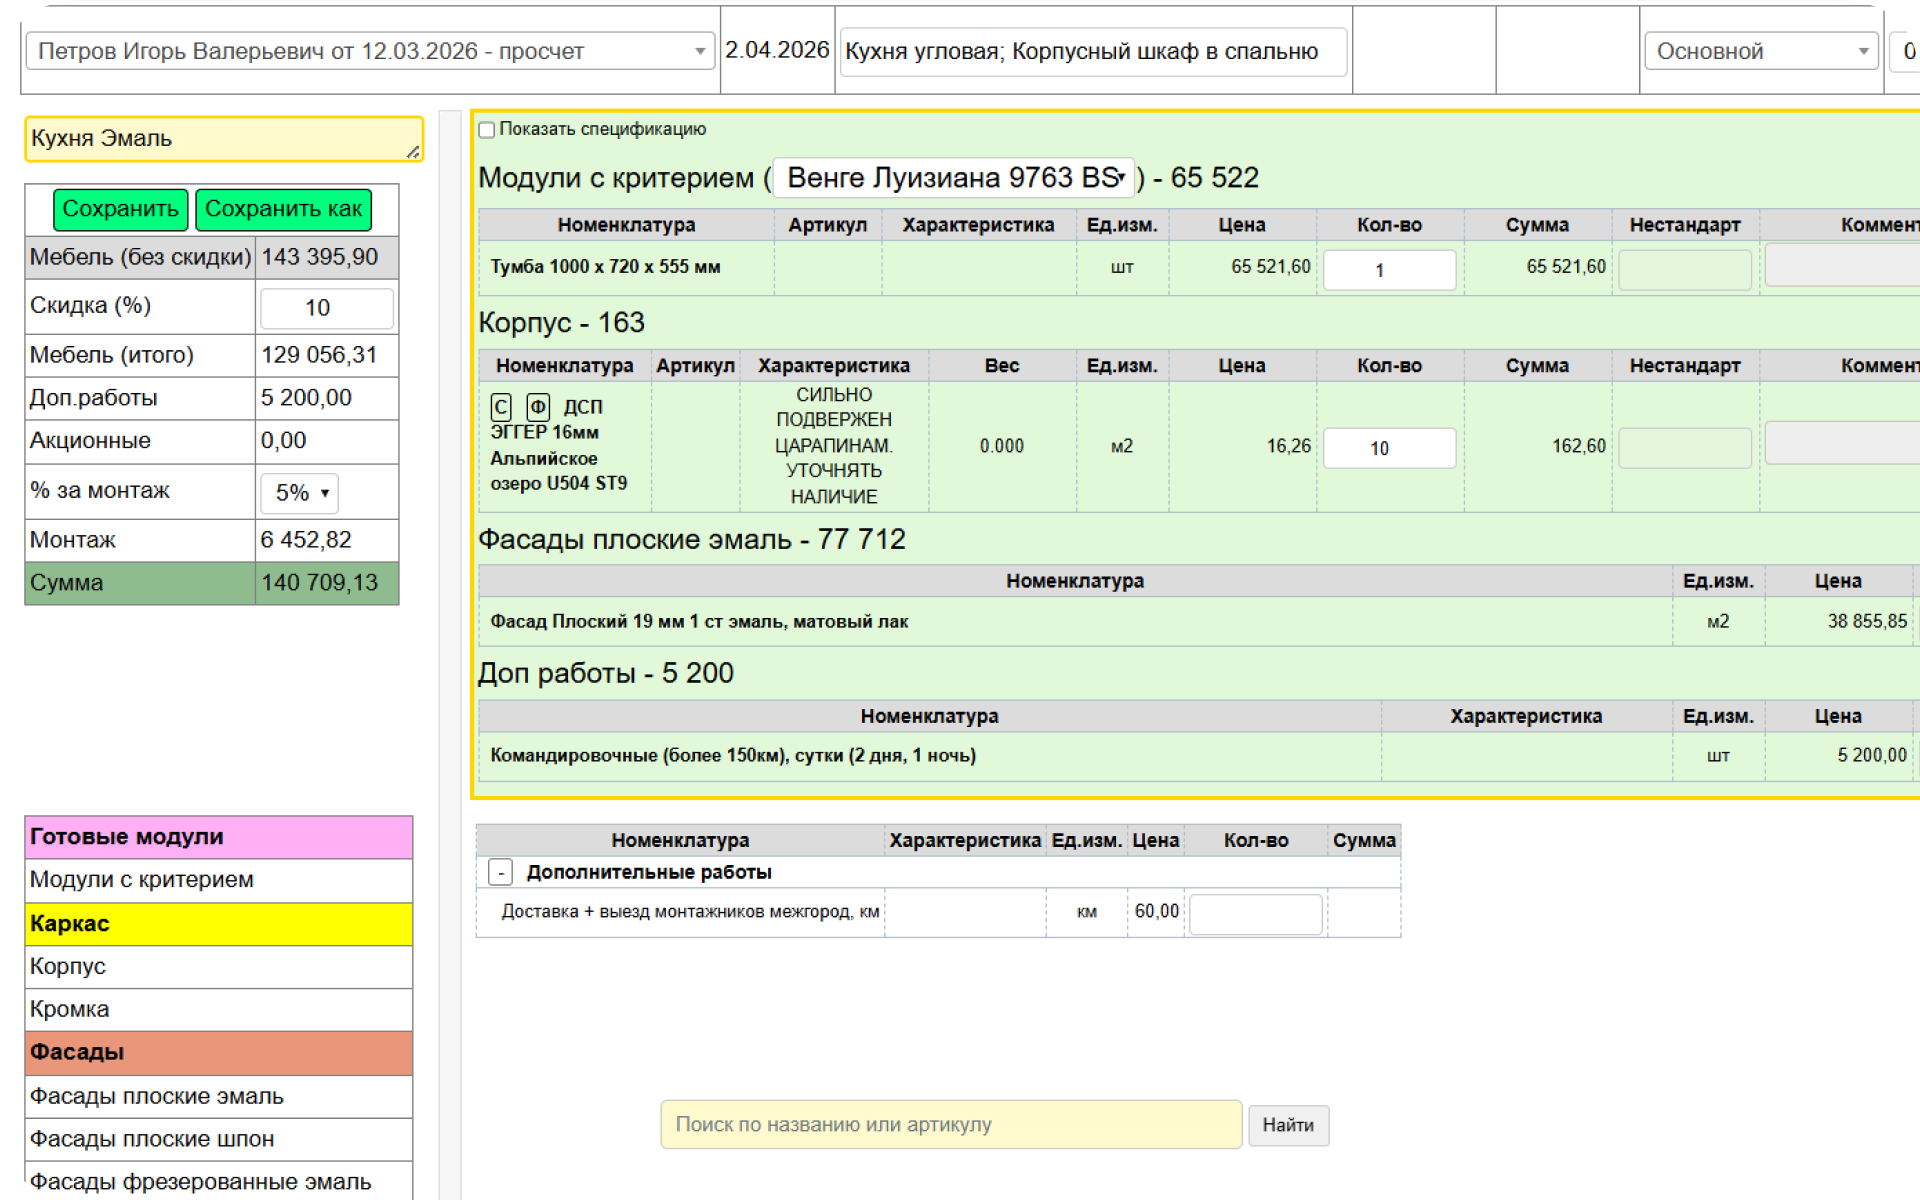Click the Найти search button
This screenshot has width=1920, height=1200.
pos(1288,1125)
